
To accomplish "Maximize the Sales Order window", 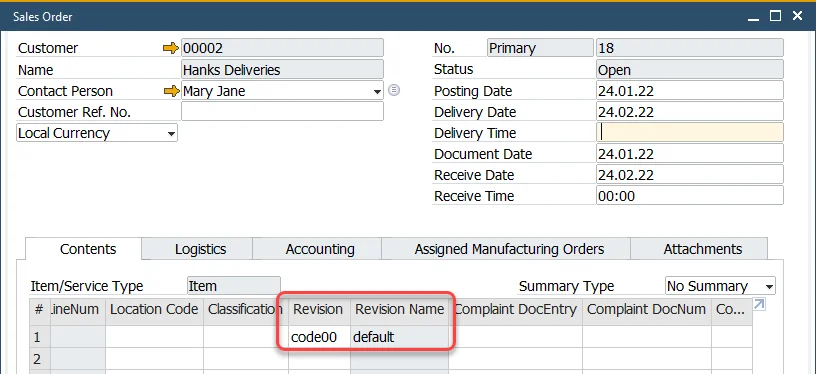I will click(775, 16).
